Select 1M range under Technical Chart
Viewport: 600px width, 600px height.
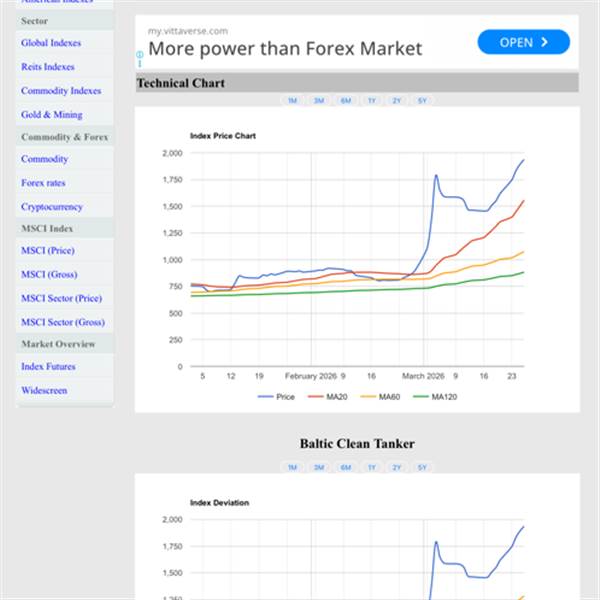click(x=292, y=101)
